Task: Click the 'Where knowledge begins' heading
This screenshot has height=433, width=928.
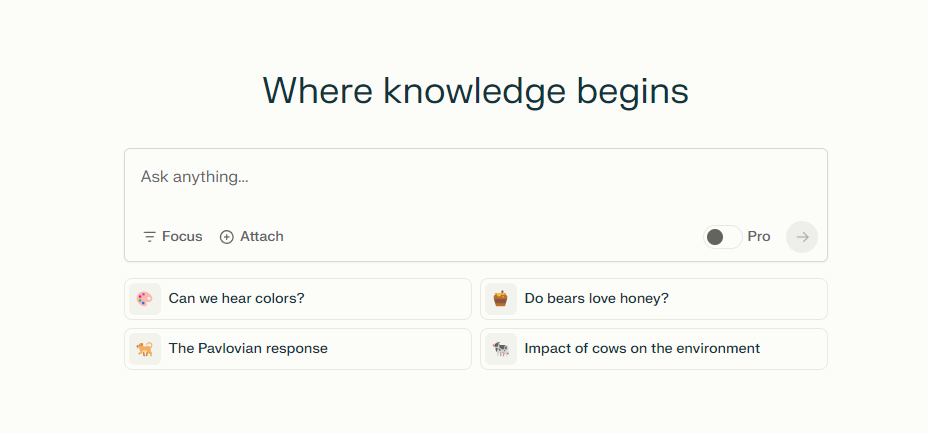Action: tap(476, 91)
